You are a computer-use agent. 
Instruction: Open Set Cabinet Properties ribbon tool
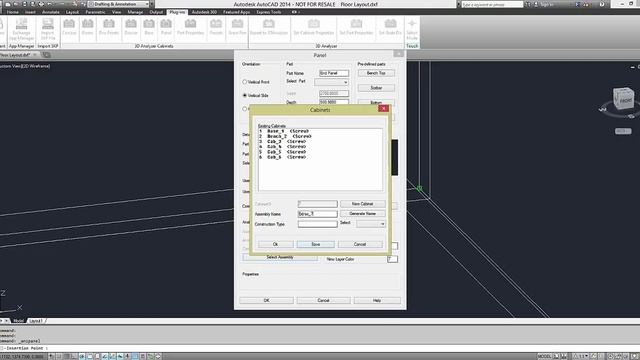(313, 27)
